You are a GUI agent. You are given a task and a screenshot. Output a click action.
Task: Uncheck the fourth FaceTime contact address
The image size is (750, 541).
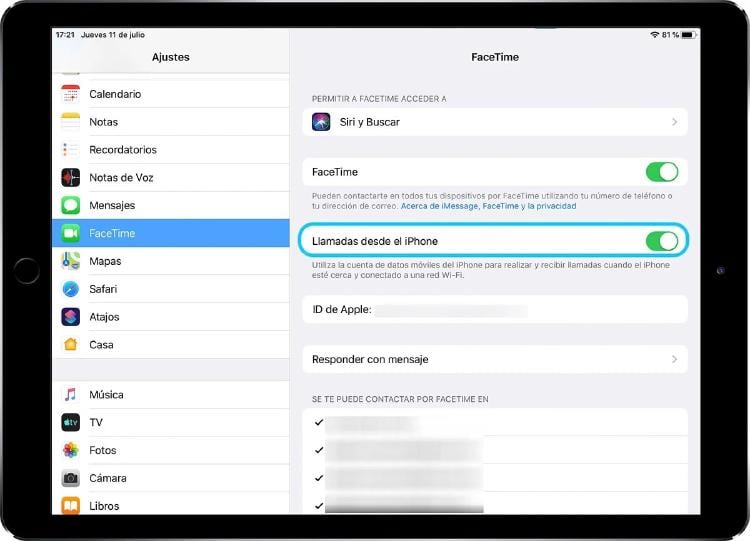coord(319,506)
